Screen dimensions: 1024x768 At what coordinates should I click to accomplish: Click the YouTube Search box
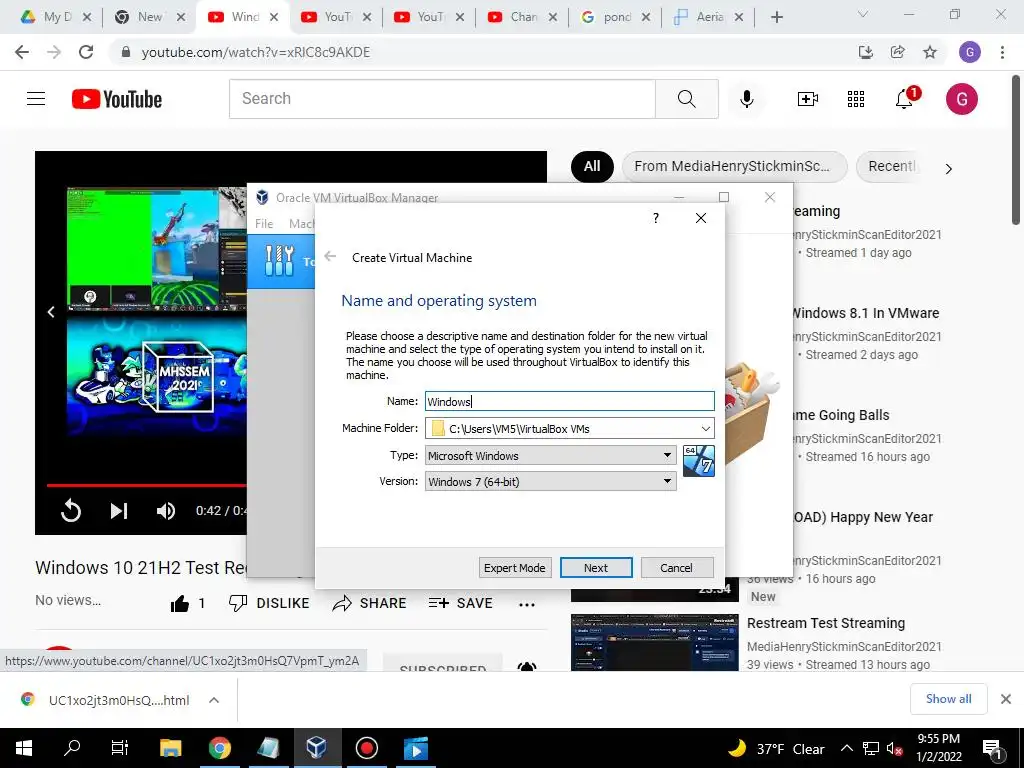[x=442, y=99]
